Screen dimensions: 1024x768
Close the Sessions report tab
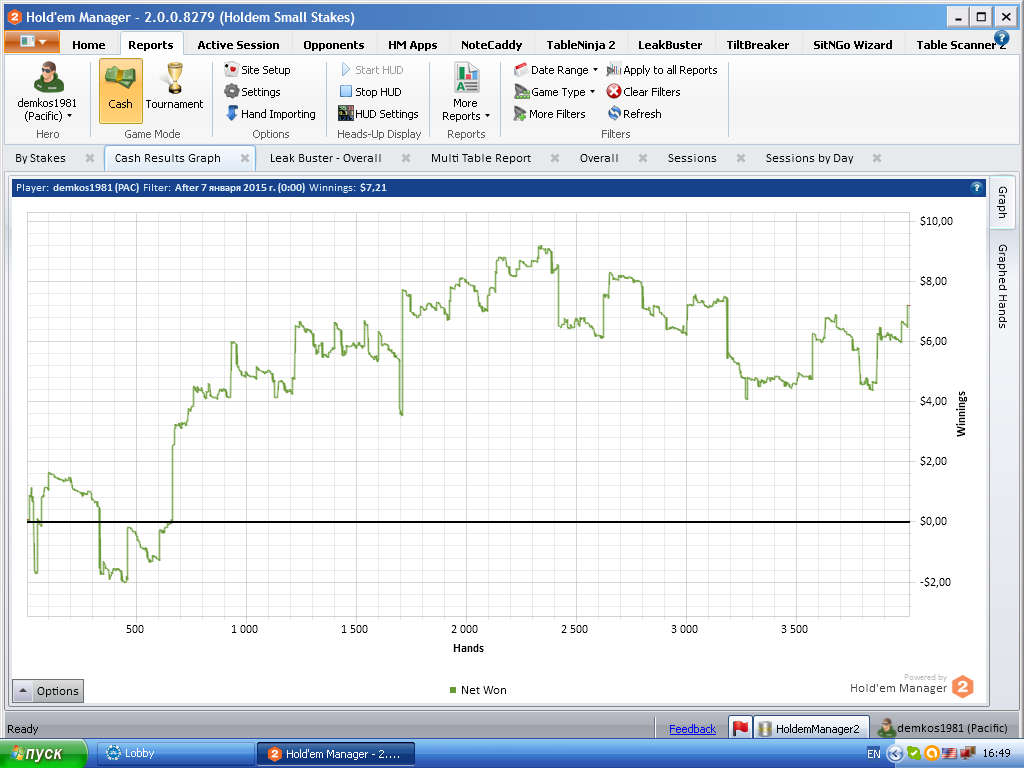click(x=741, y=158)
